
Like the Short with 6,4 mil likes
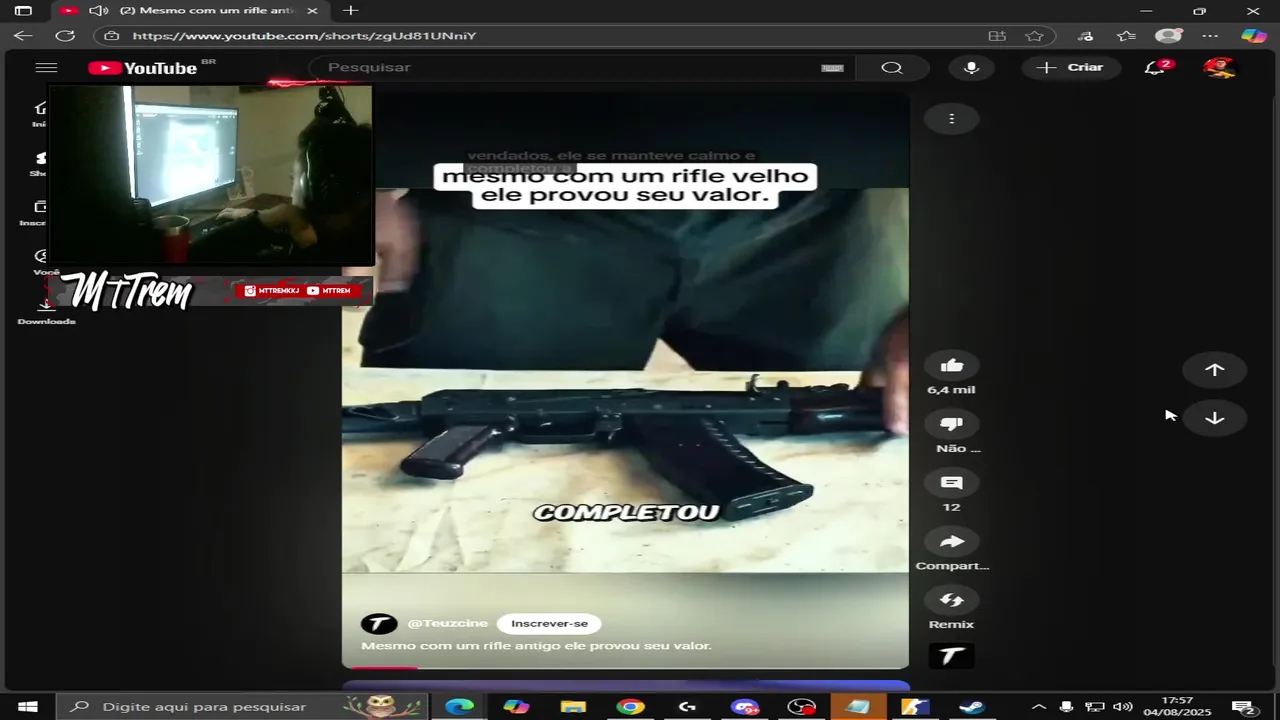pyautogui.click(x=951, y=366)
